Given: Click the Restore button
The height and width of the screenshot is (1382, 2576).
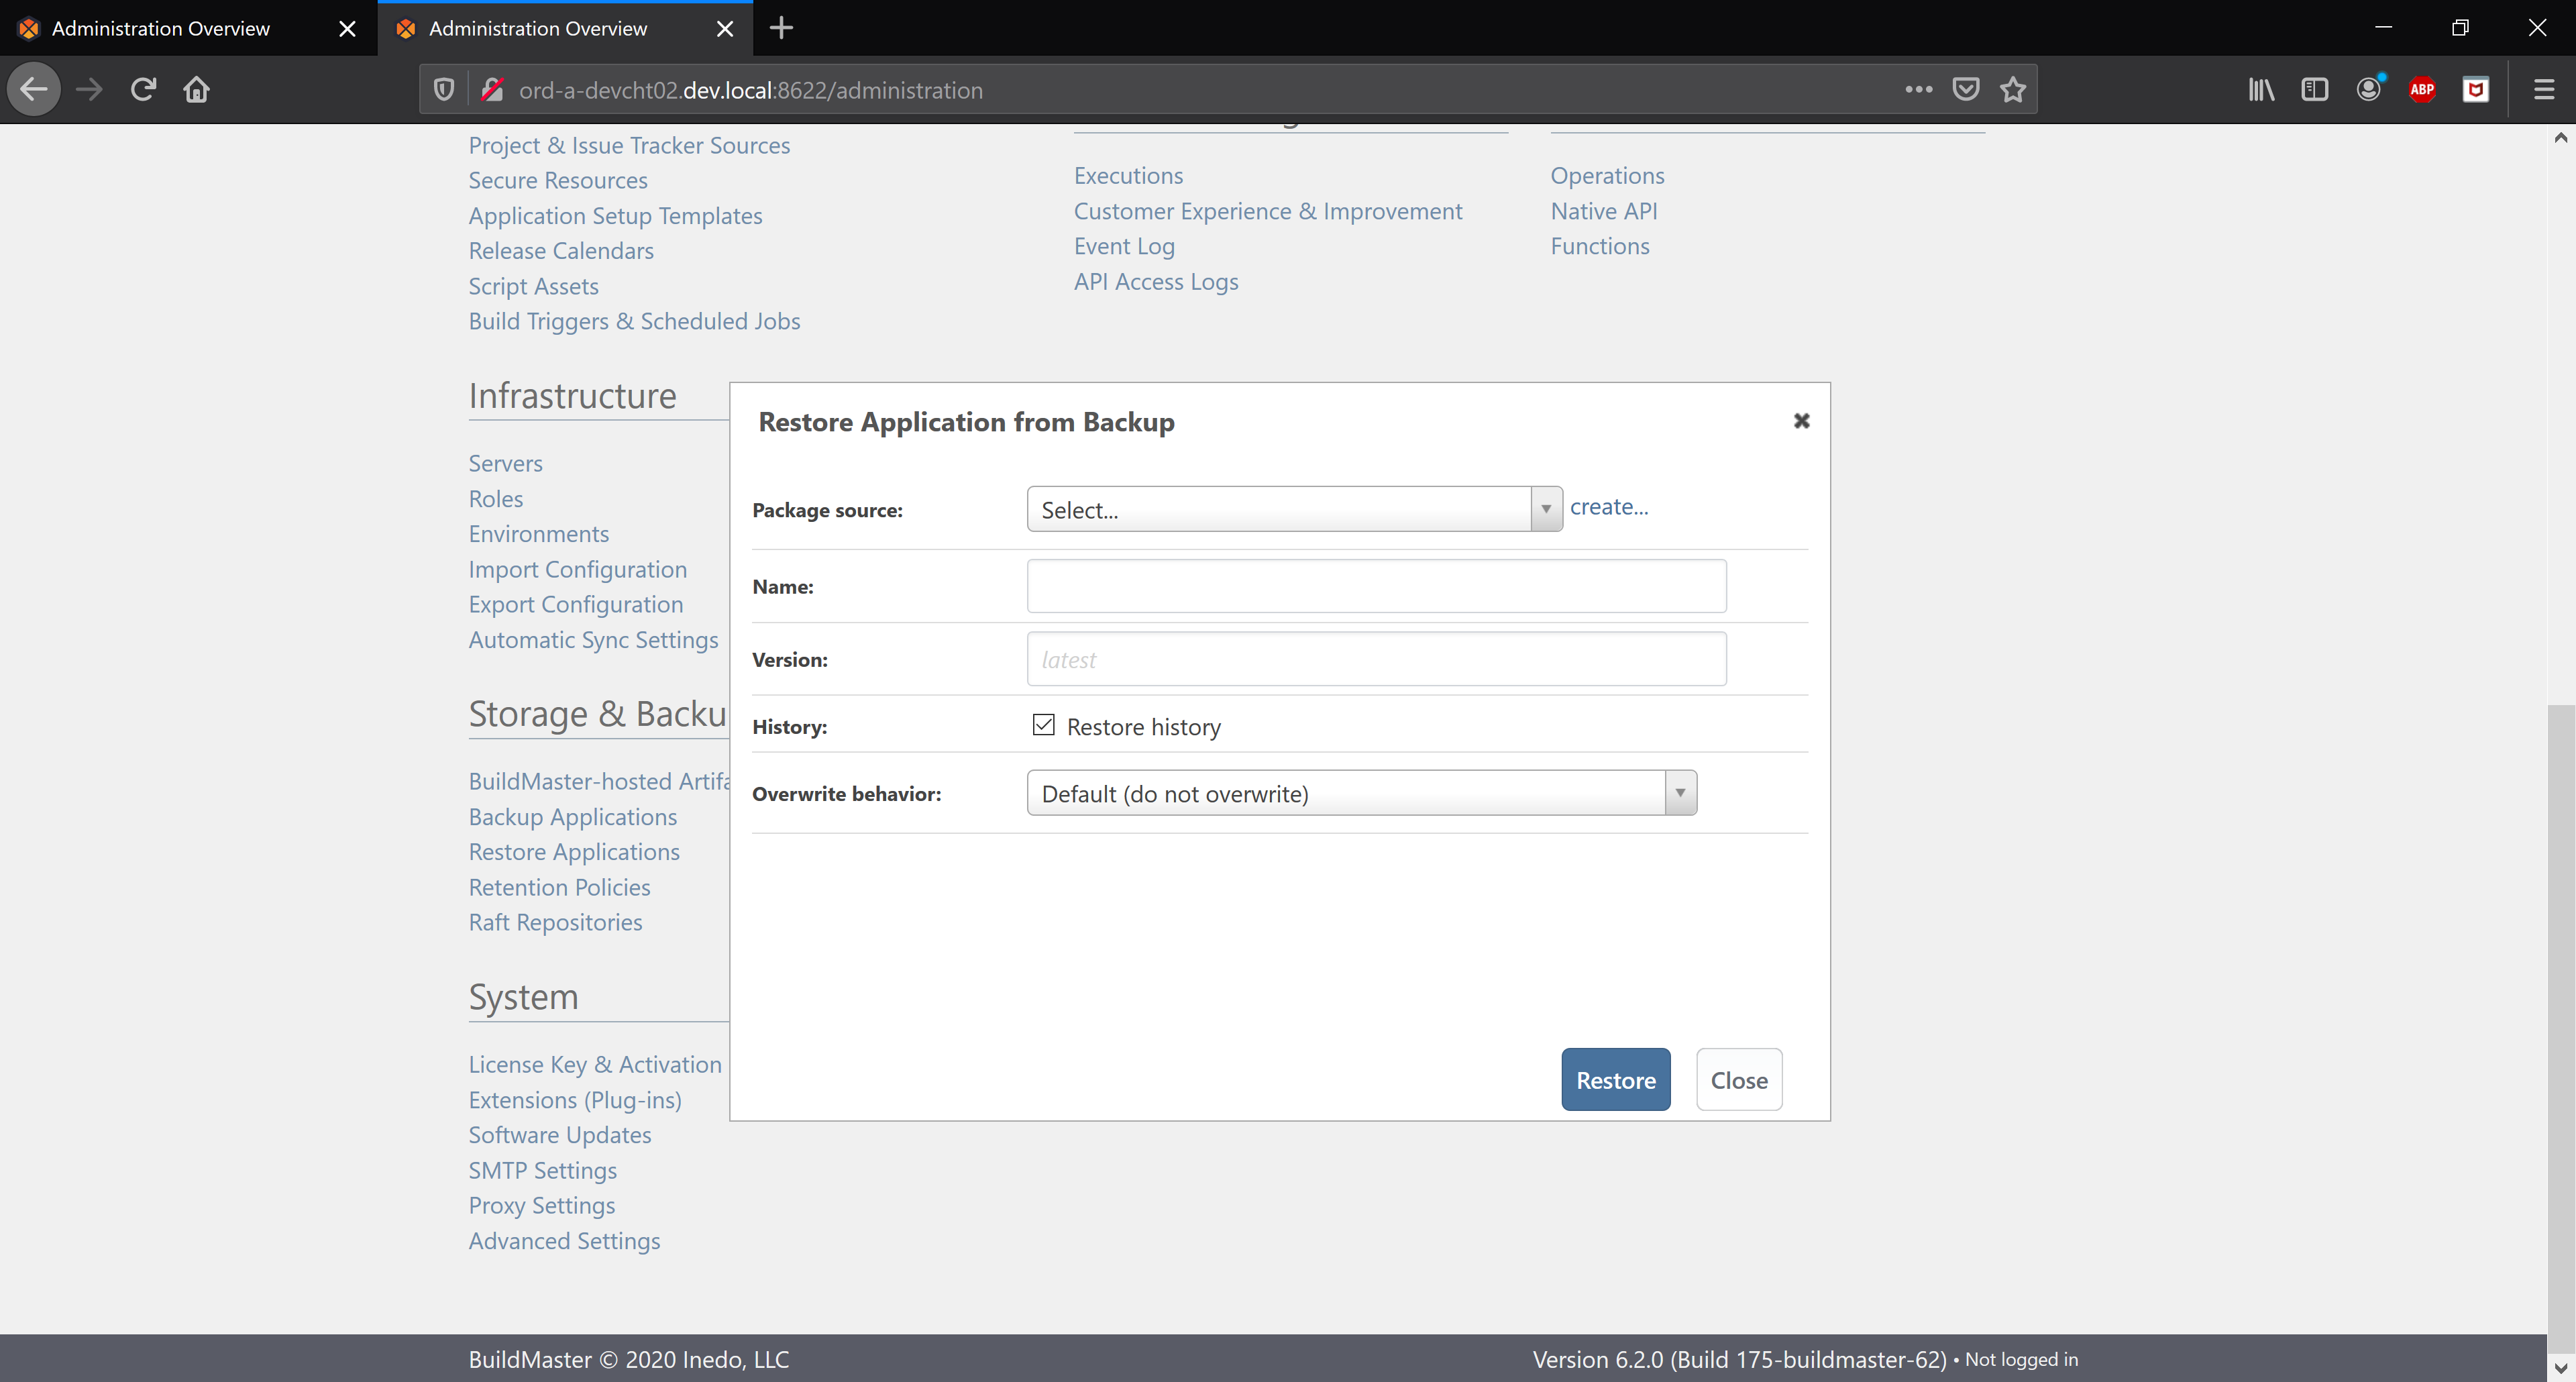Looking at the screenshot, I should 1616,1080.
